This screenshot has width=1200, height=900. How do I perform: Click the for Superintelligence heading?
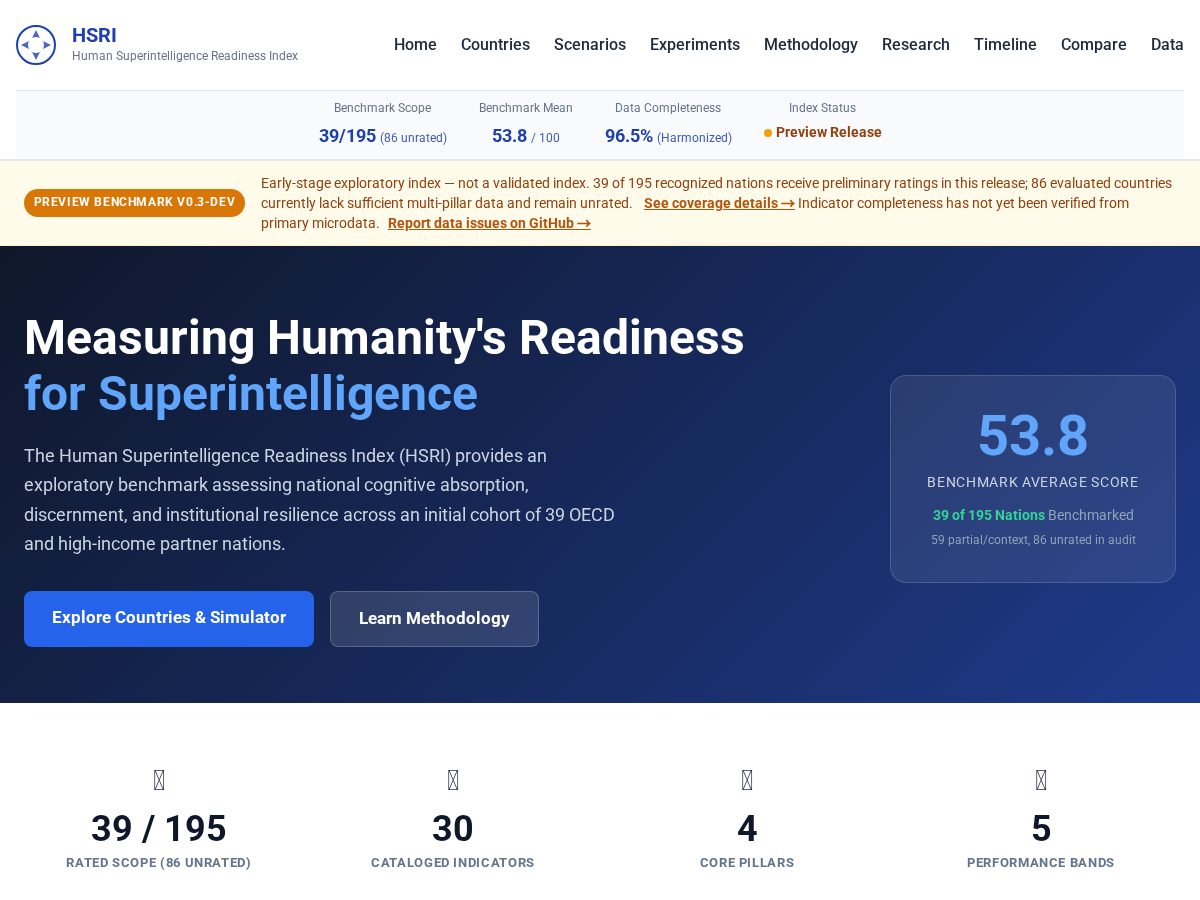(x=251, y=393)
